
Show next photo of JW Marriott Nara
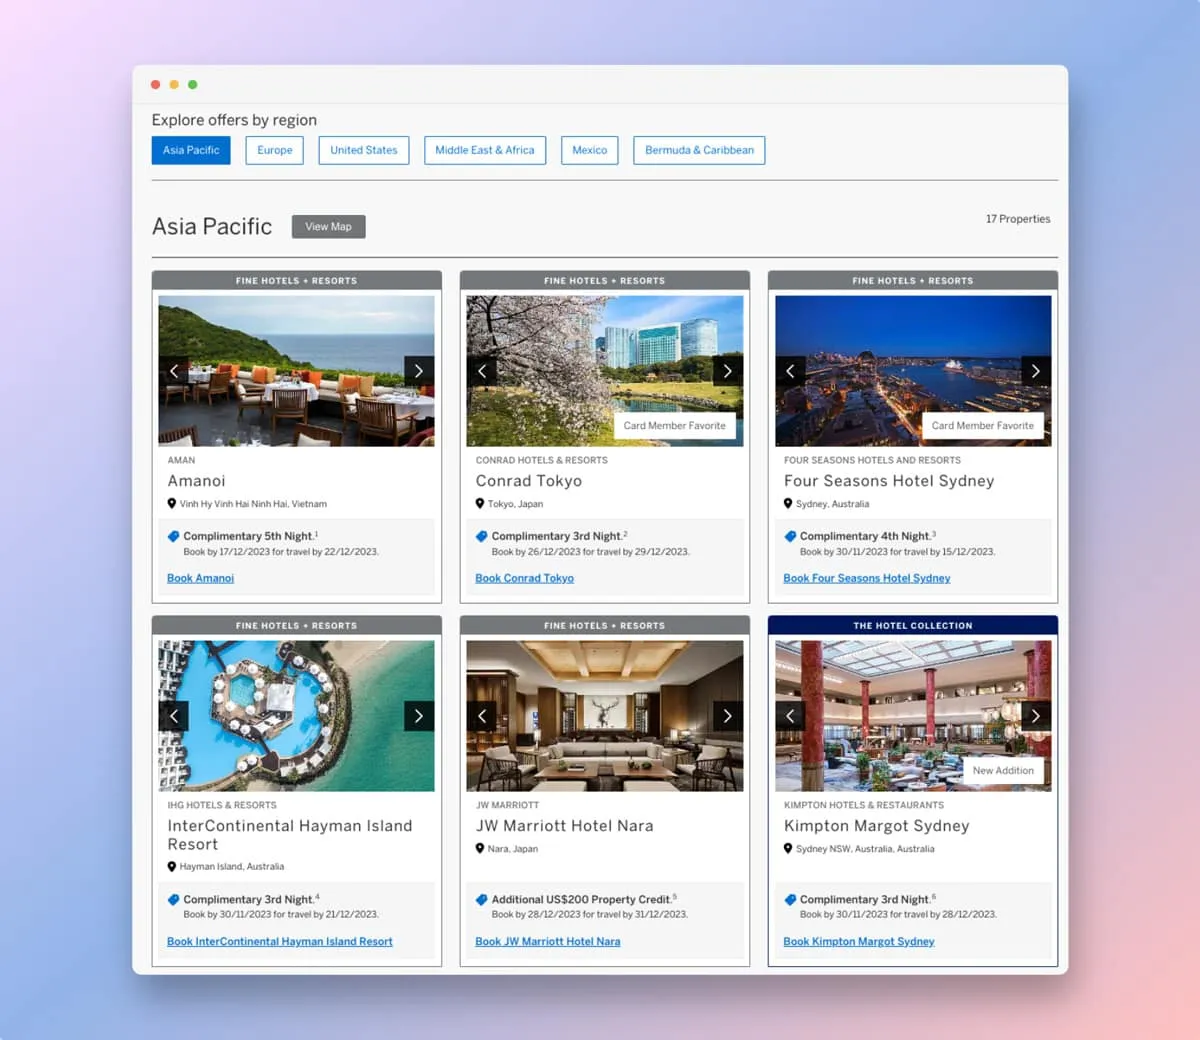pos(728,716)
